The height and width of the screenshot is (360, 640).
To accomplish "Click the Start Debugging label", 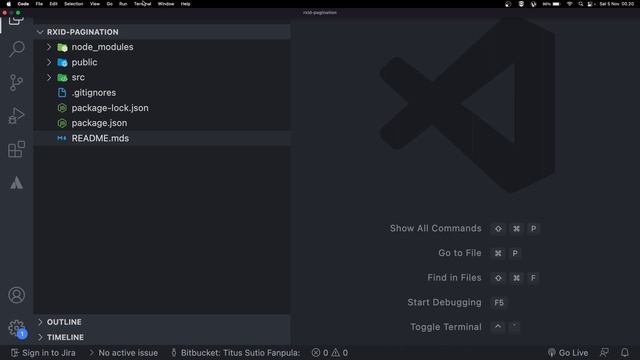I will [x=444, y=302].
